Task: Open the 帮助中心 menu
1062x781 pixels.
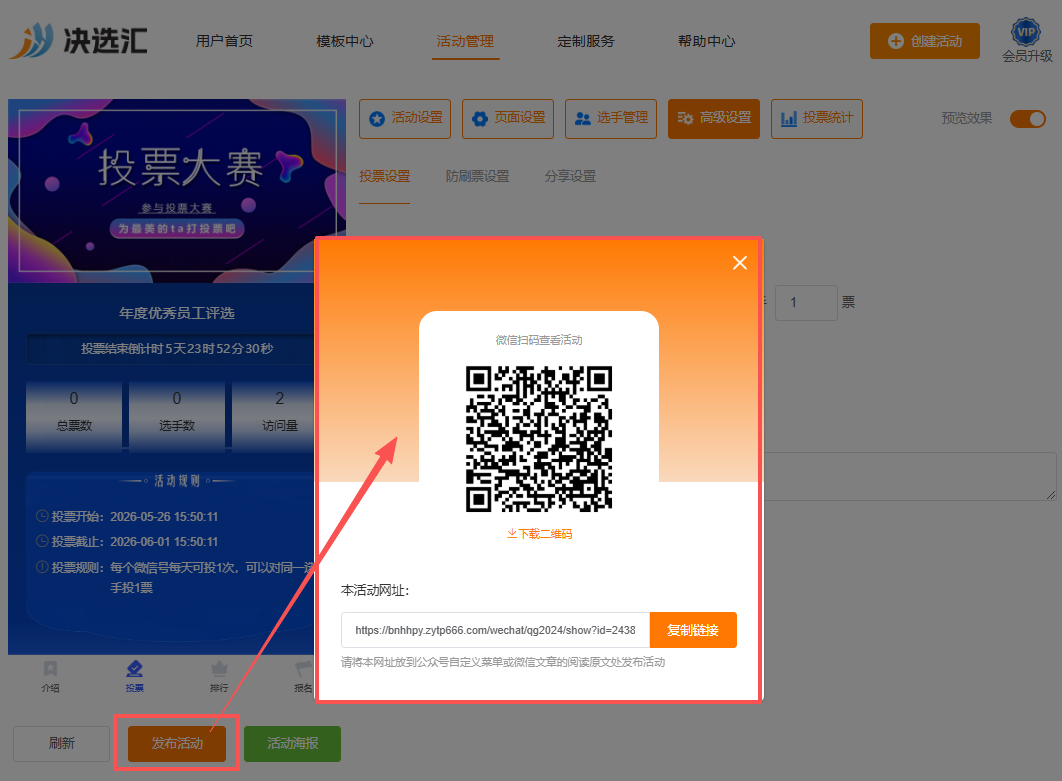Action: tap(706, 41)
